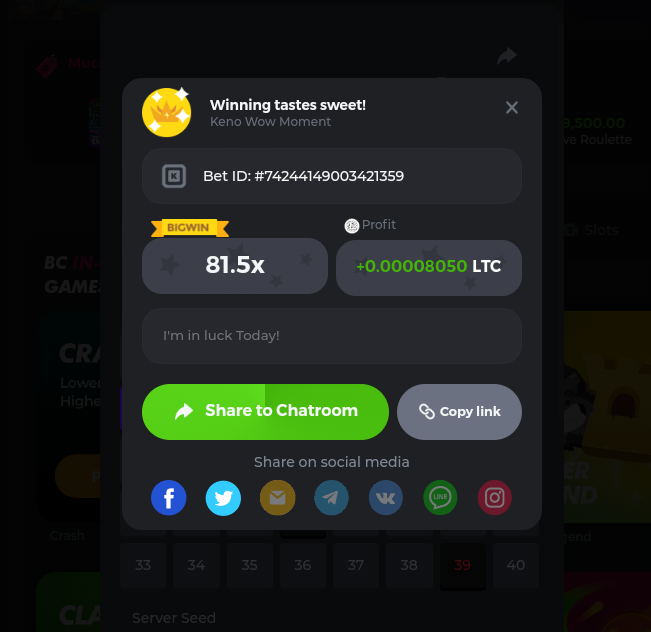Click the Keno game icon beside Bet ID

174,176
